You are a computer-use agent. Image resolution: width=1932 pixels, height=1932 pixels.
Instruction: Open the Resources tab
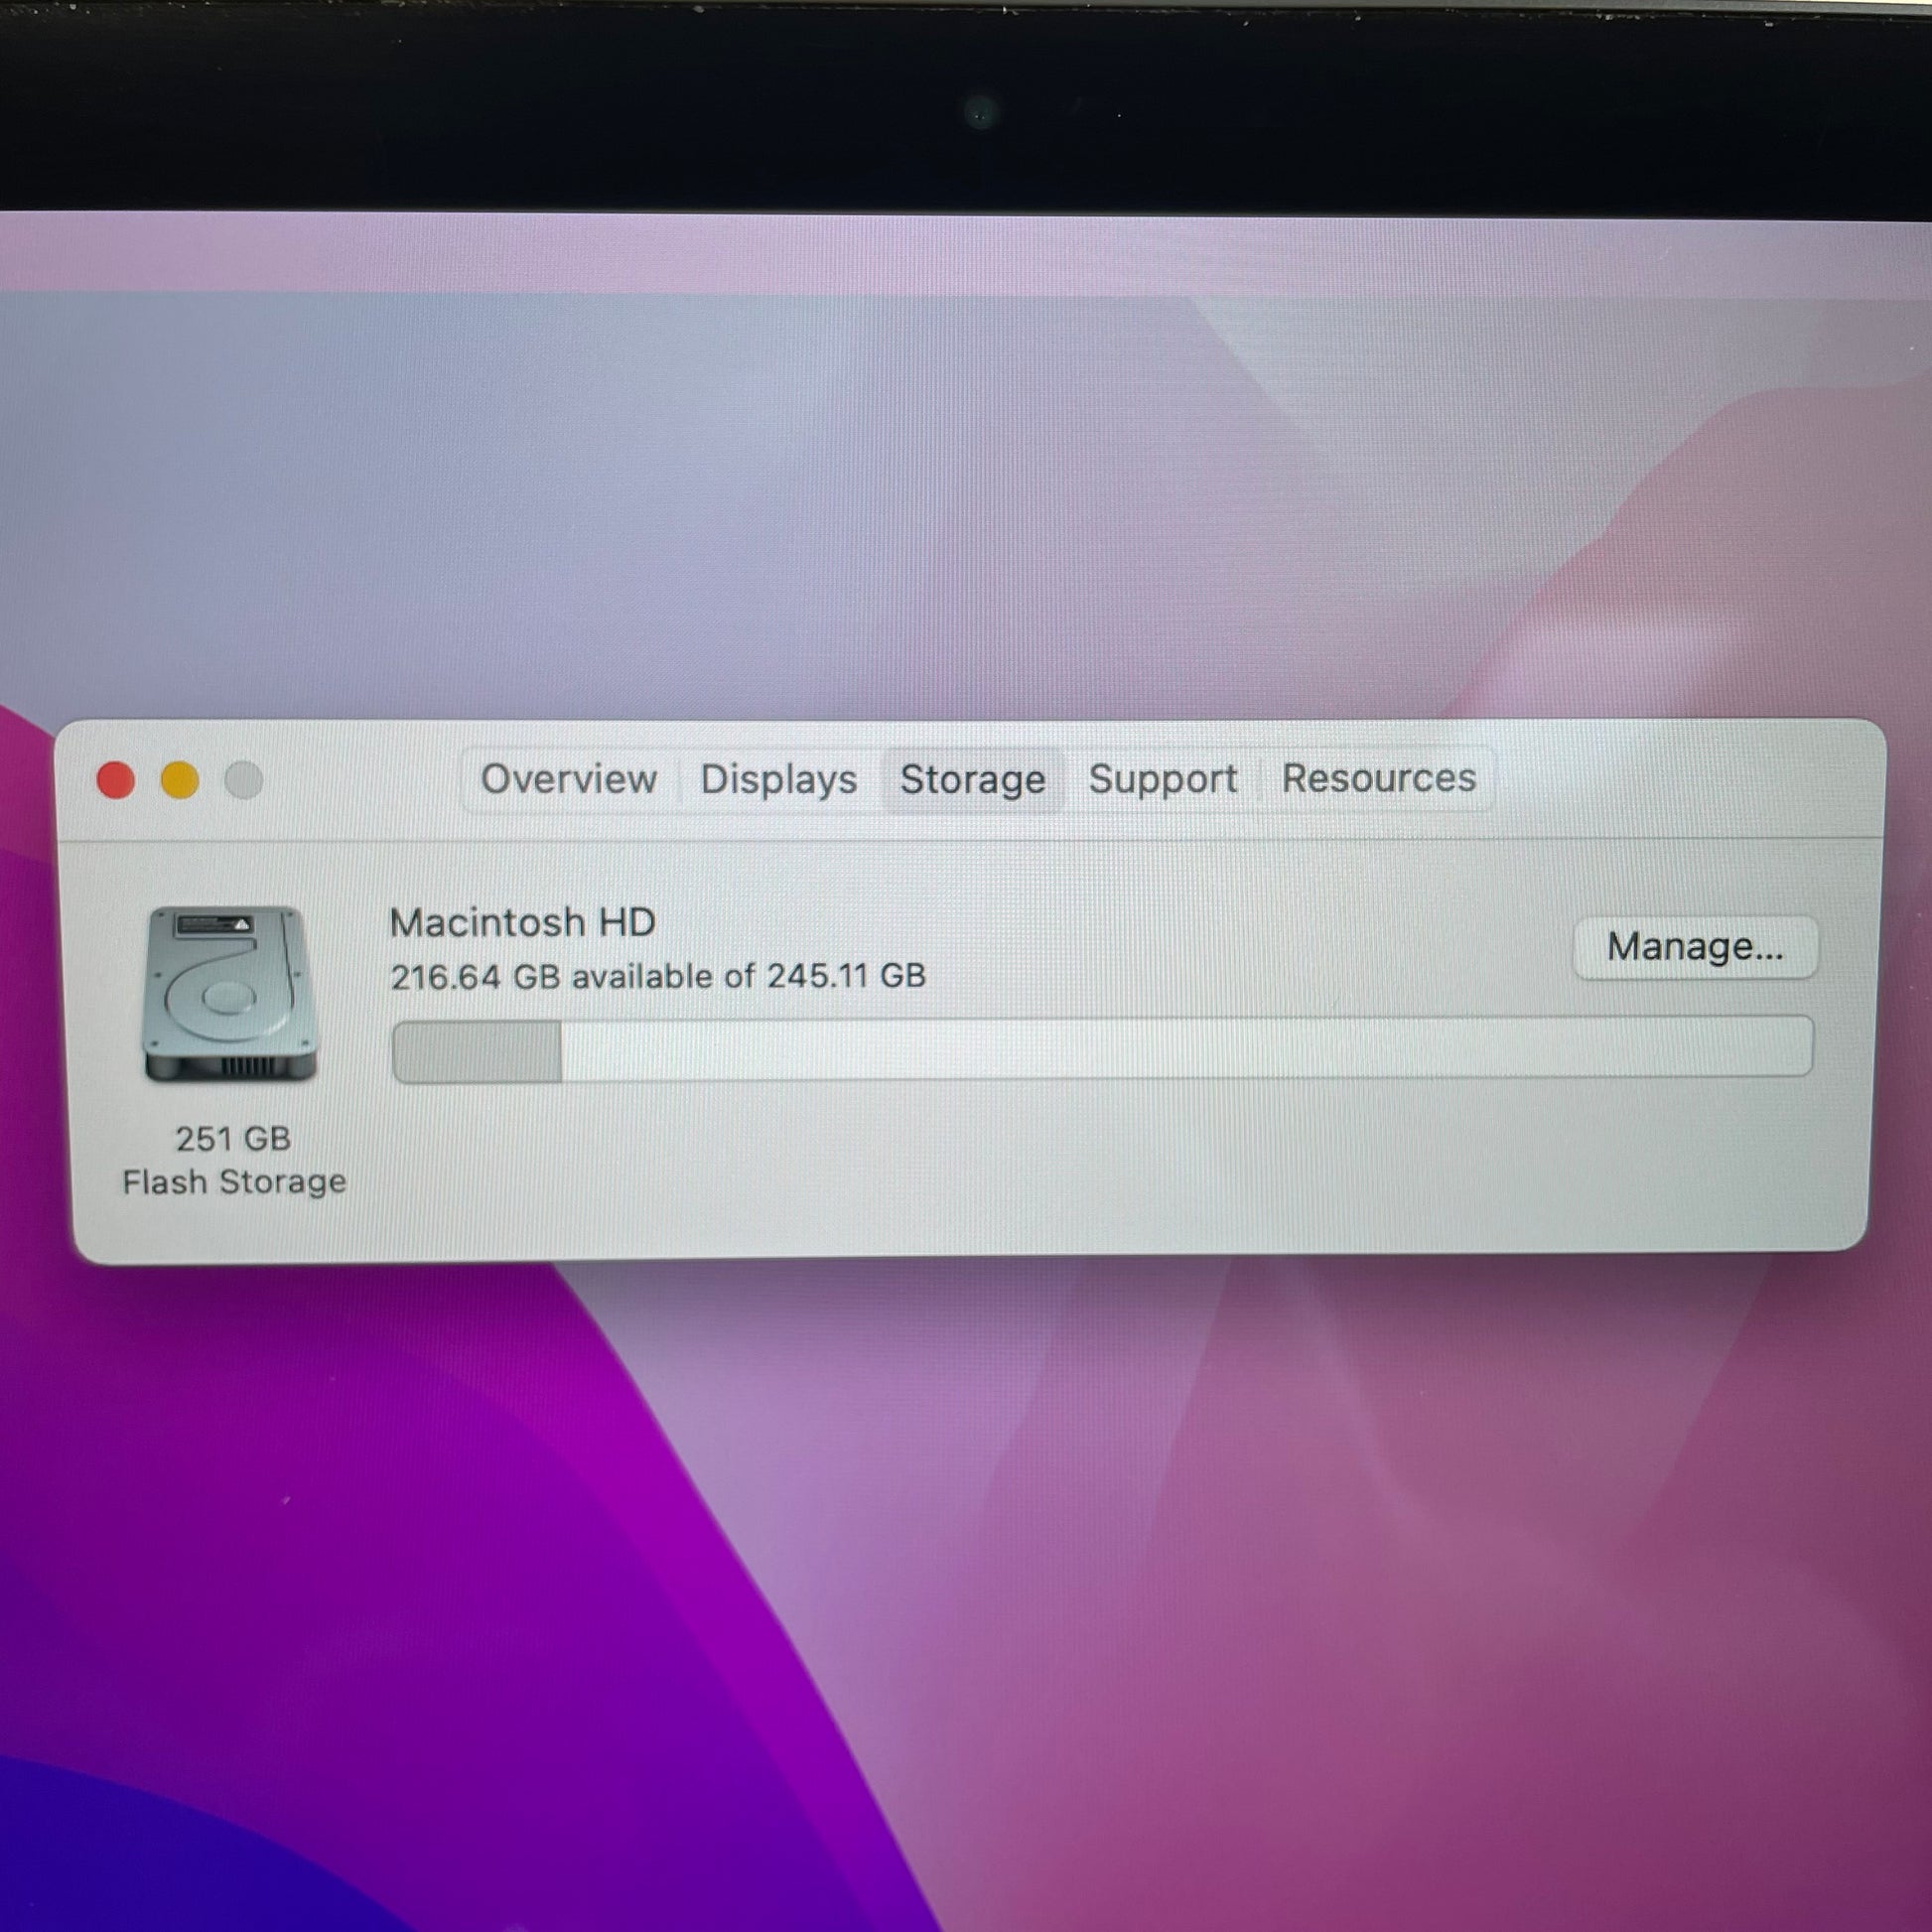pos(1378,777)
